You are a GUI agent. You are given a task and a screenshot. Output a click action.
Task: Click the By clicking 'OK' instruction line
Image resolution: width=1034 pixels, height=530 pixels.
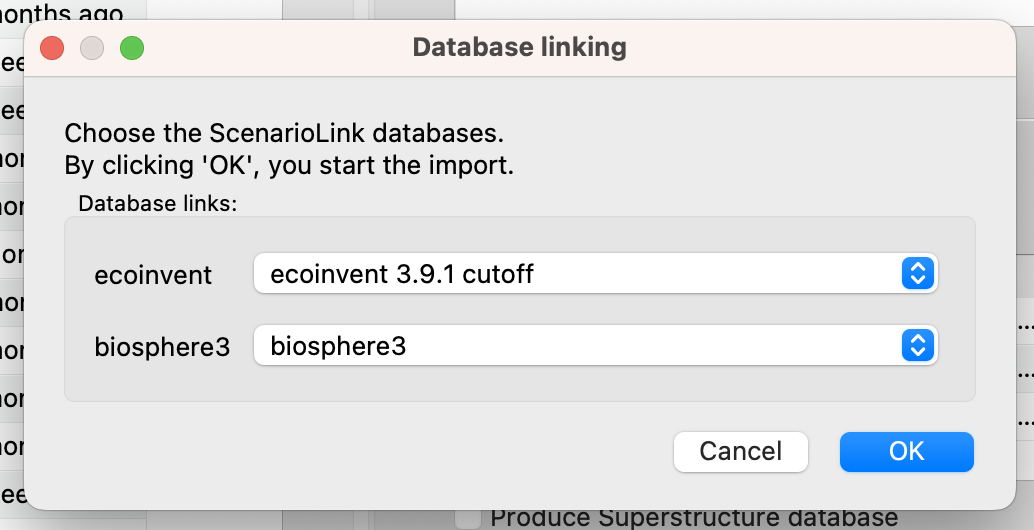289,165
